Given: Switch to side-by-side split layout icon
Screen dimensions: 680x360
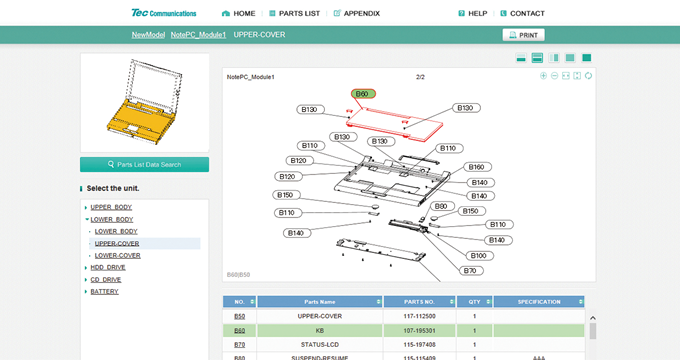Looking at the screenshot, I should click(554, 58).
